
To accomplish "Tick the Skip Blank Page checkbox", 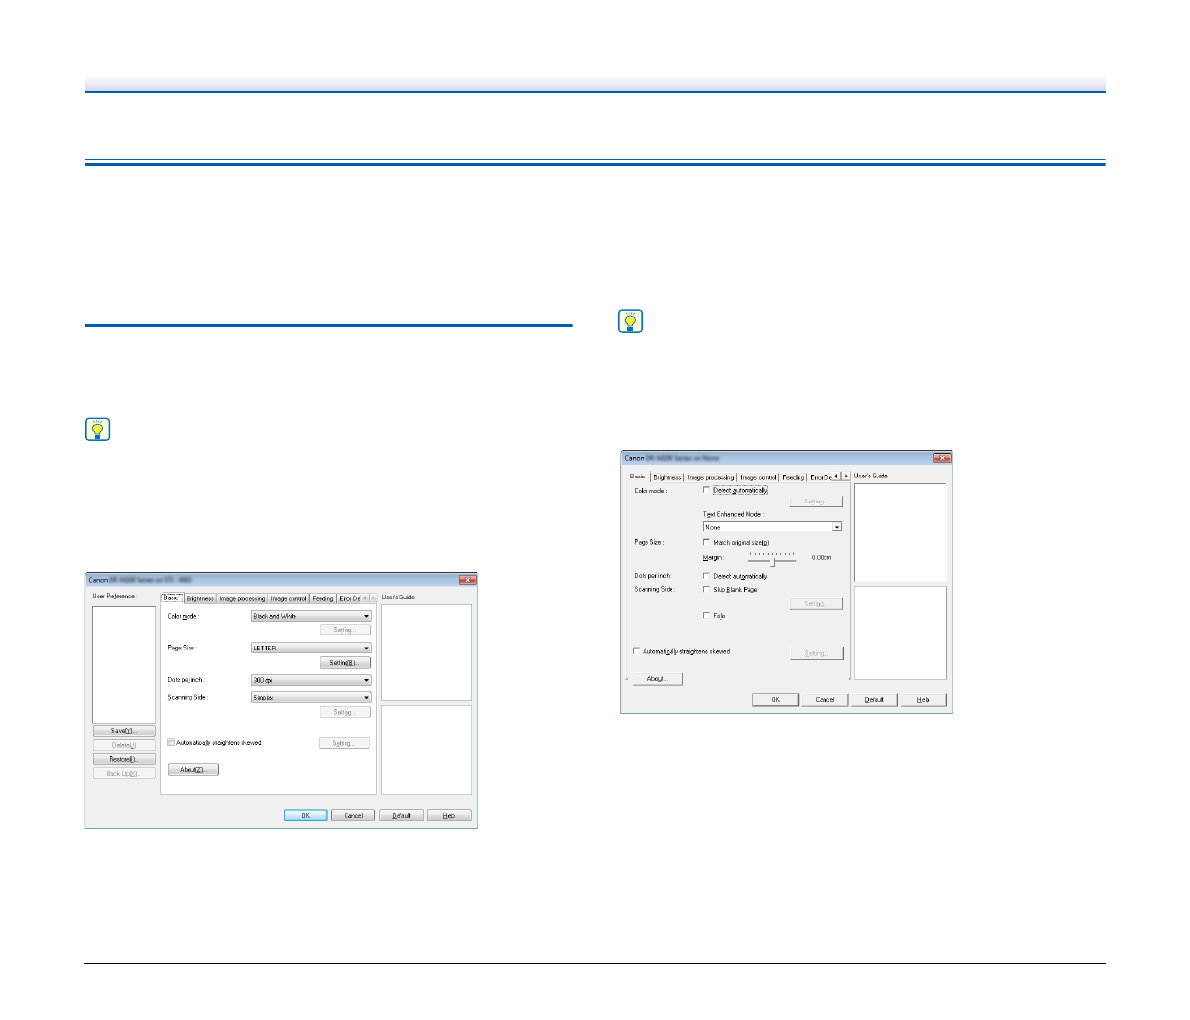I will click(x=707, y=590).
